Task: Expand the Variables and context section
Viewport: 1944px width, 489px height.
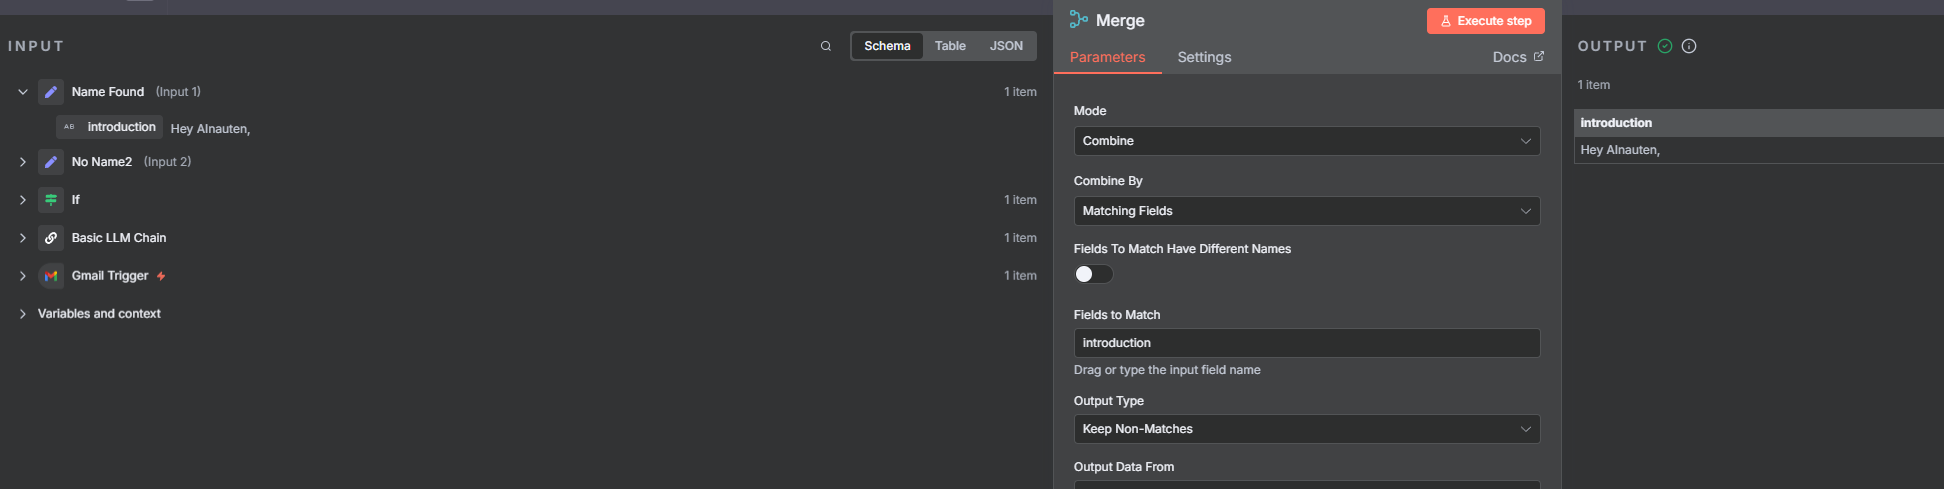Action: click(22, 314)
